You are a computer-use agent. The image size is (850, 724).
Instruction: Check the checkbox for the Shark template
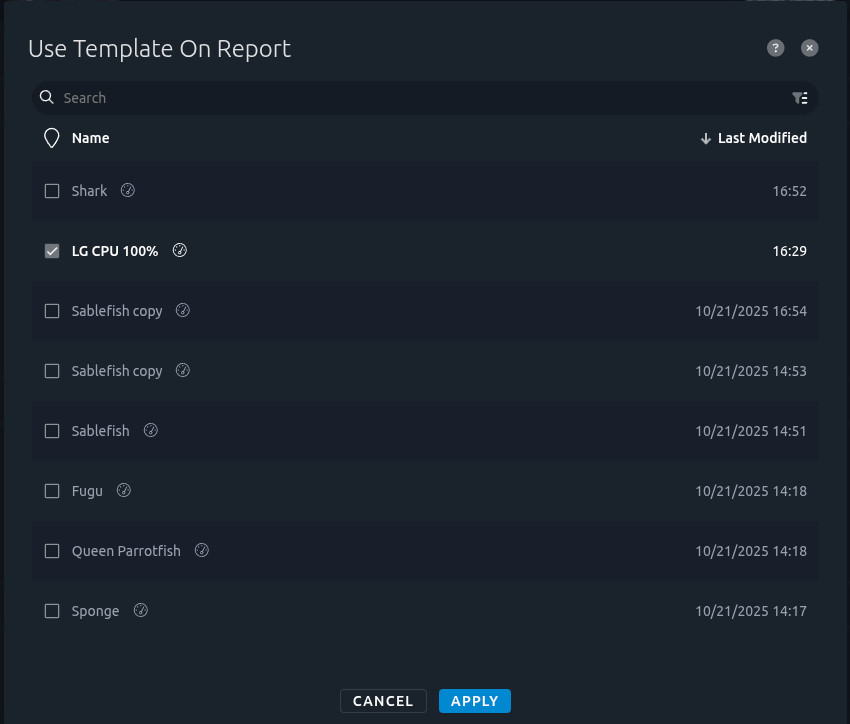tap(52, 190)
